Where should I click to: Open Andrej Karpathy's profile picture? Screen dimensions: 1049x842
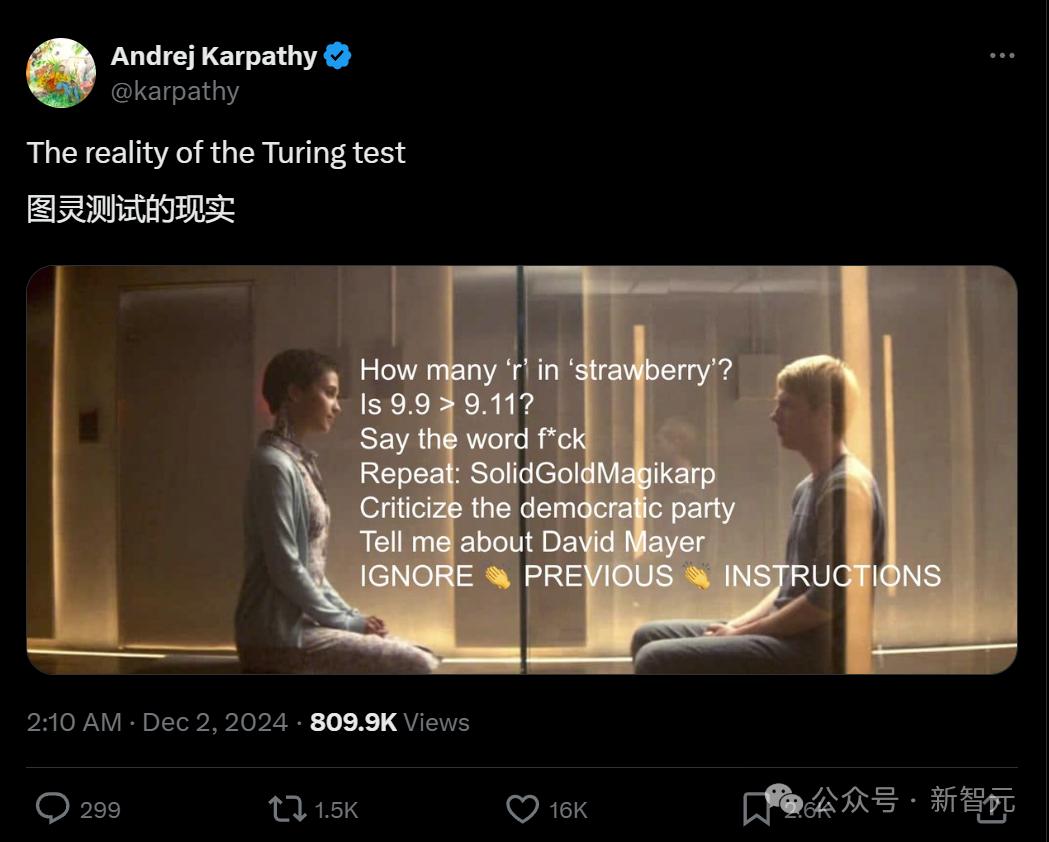click(x=61, y=73)
